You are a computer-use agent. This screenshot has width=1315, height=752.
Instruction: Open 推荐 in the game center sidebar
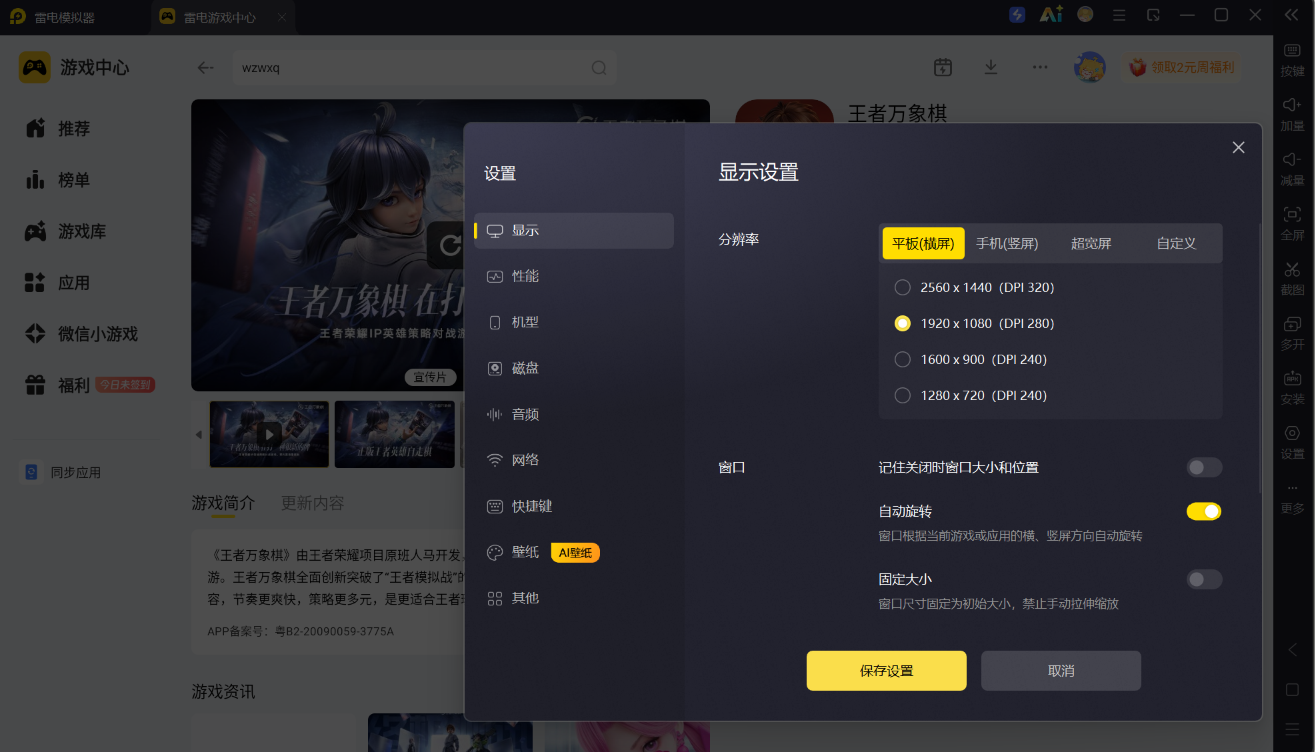[58, 128]
